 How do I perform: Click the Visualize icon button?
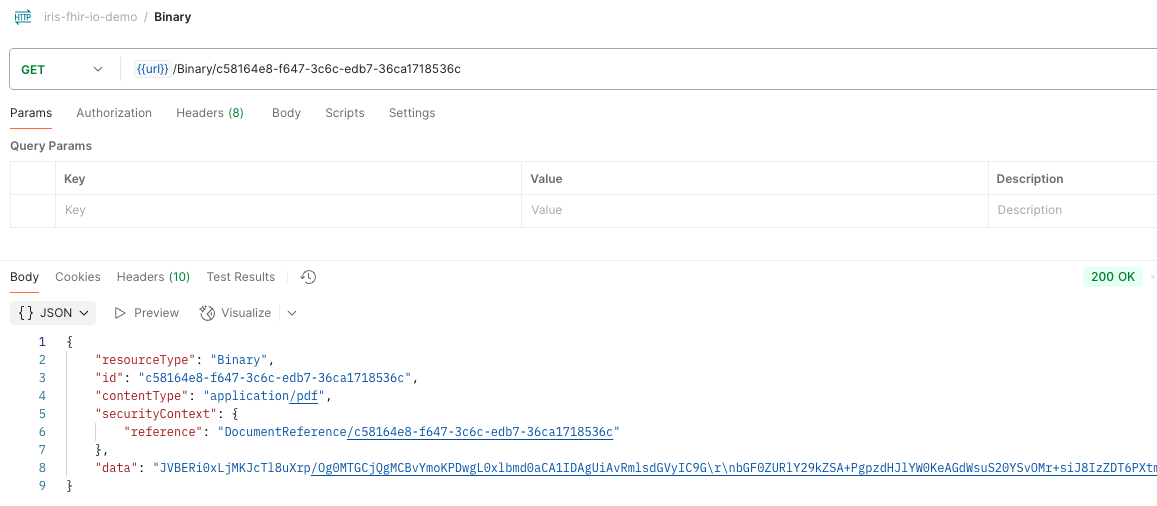pyautogui.click(x=208, y=313)
